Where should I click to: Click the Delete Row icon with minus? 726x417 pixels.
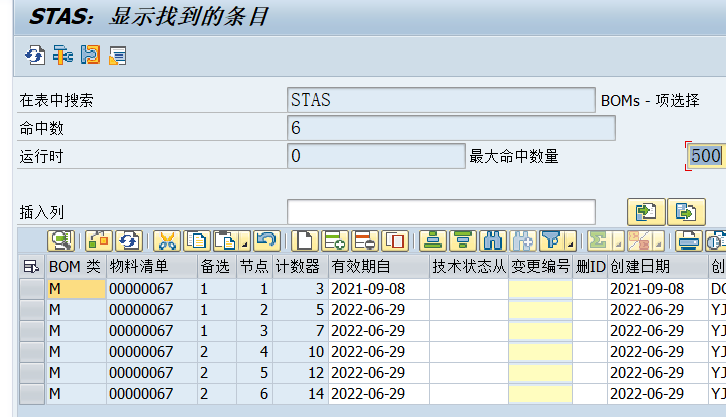[365, 241]
